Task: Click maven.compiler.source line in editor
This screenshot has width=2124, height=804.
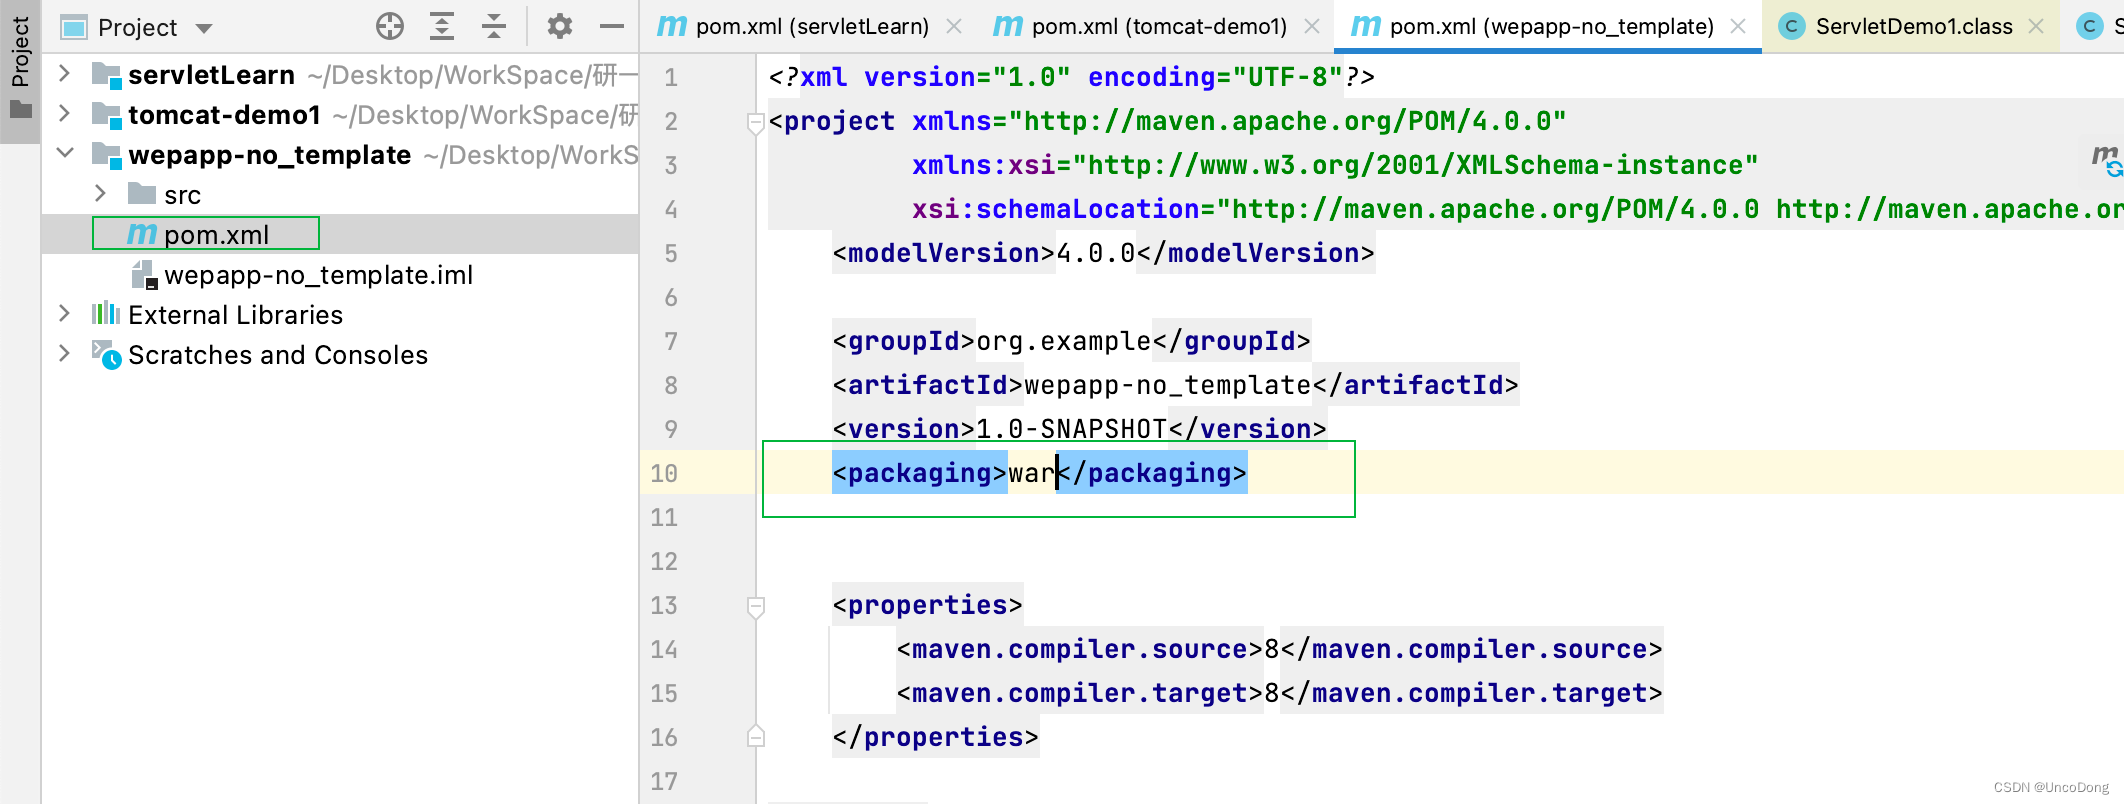Action: pos(1279,649)
